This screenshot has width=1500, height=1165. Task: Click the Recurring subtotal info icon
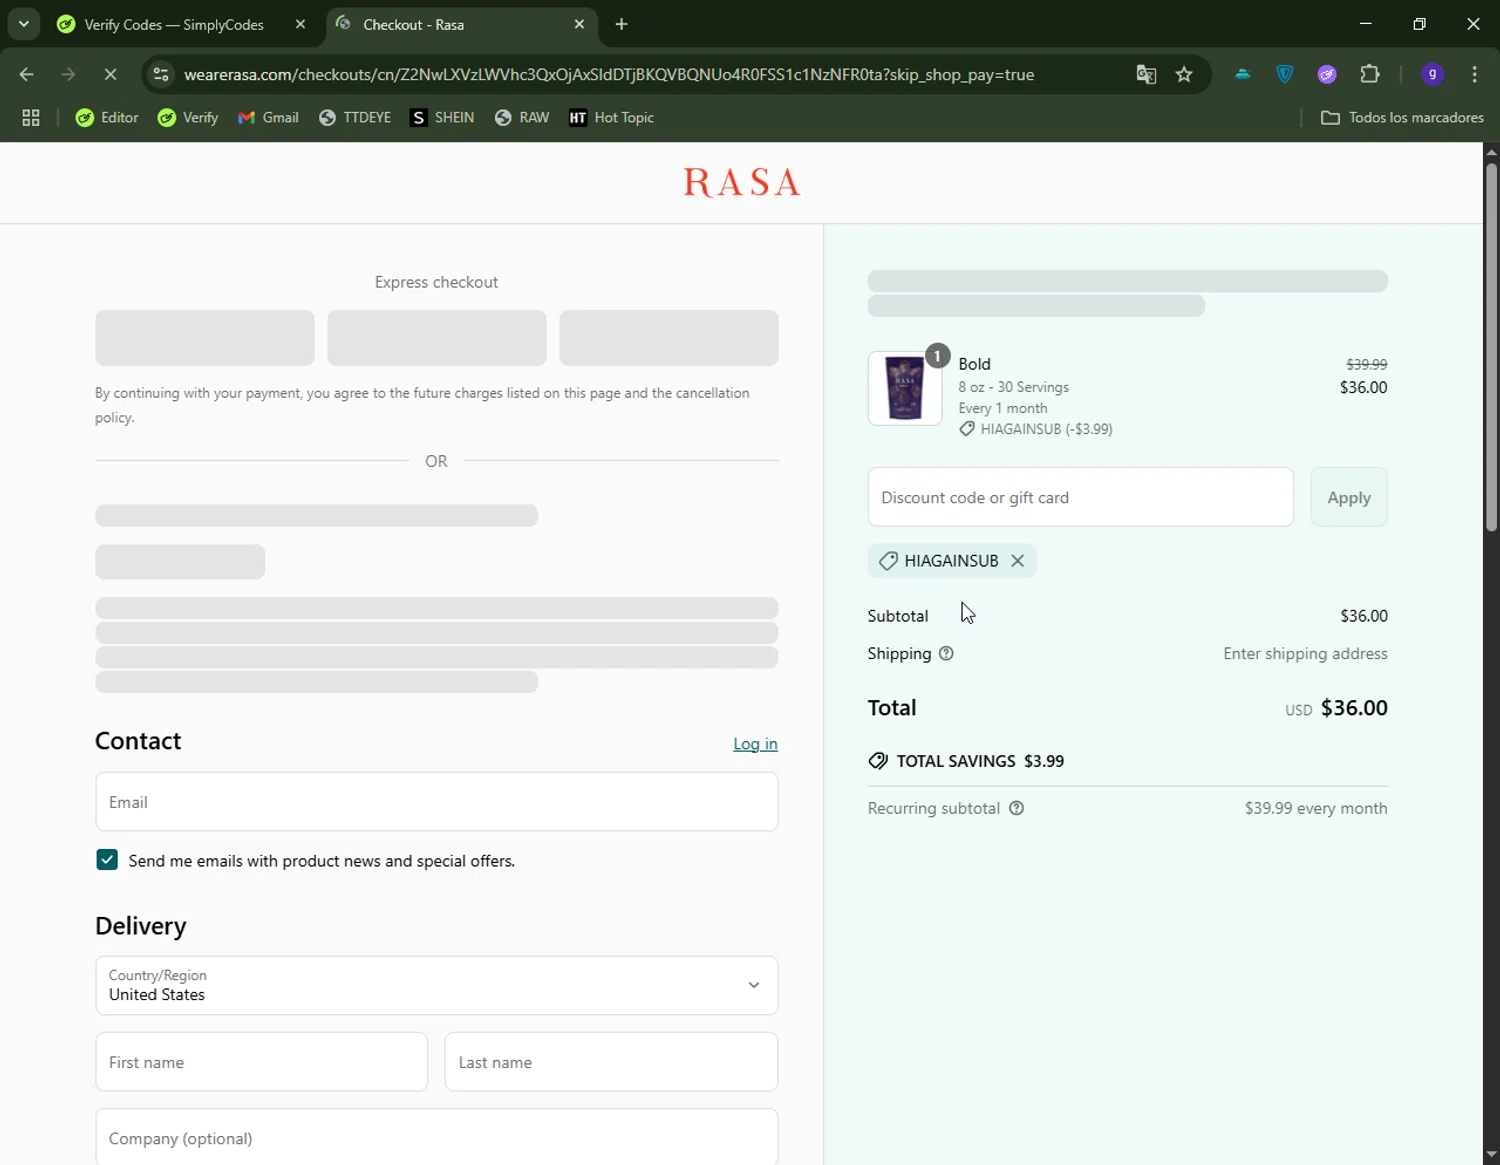click(1016, 808)
